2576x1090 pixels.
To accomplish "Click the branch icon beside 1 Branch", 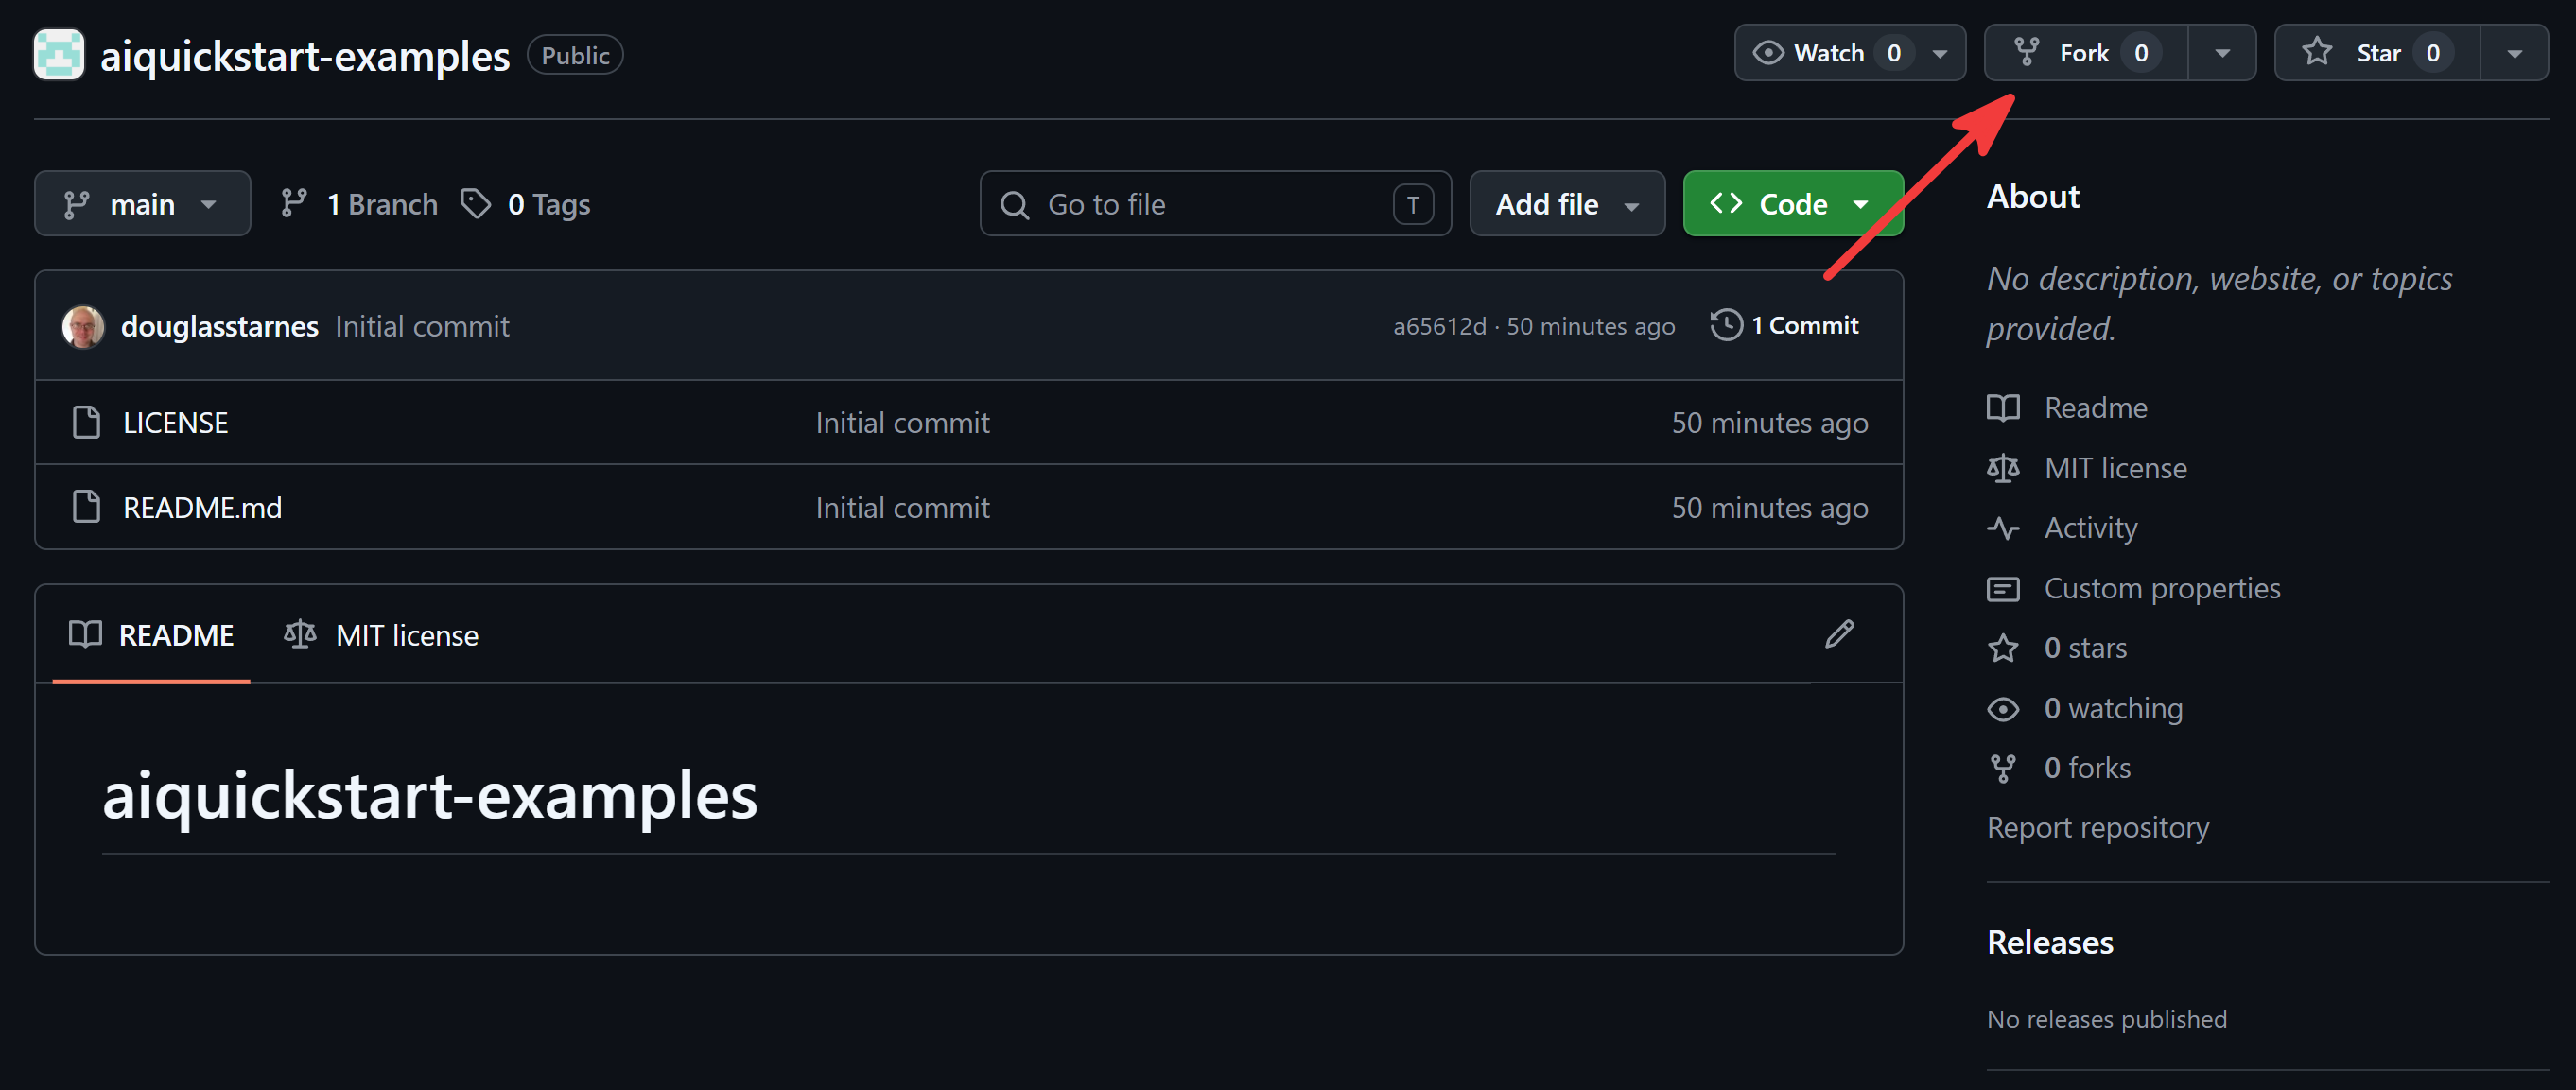I will click(294, 204).
